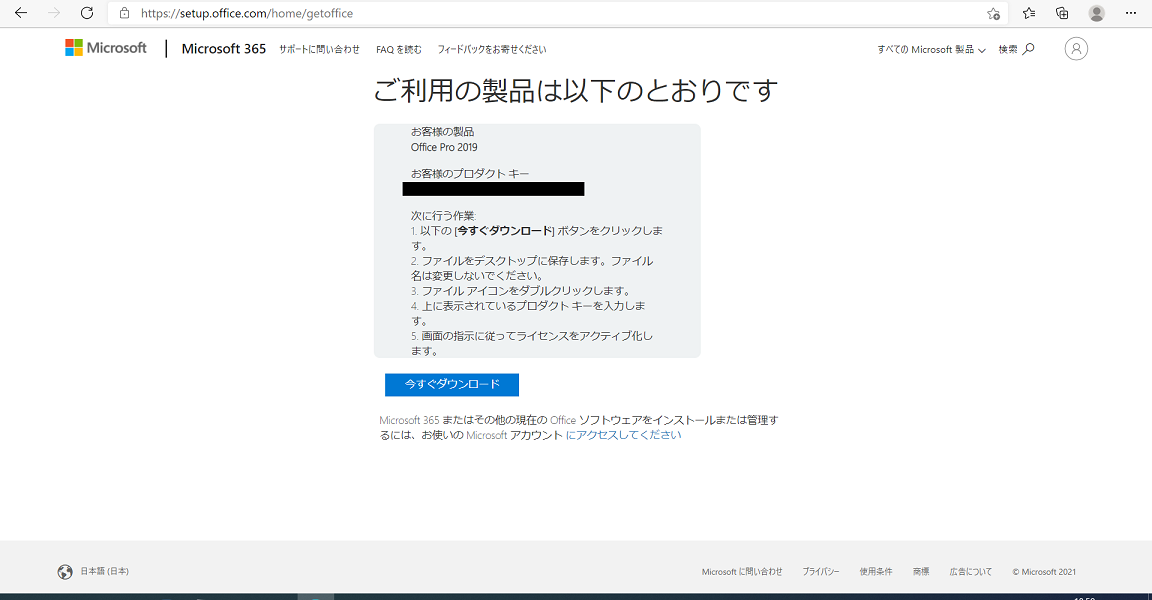Click the お客様のプロダクト キー label
The height and width of the screenshot is (600, 1152).
469,174
